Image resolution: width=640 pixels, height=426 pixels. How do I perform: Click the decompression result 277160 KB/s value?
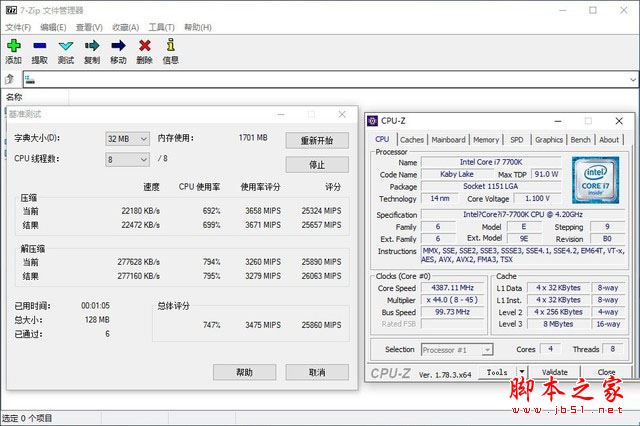[x=138, y=276]
